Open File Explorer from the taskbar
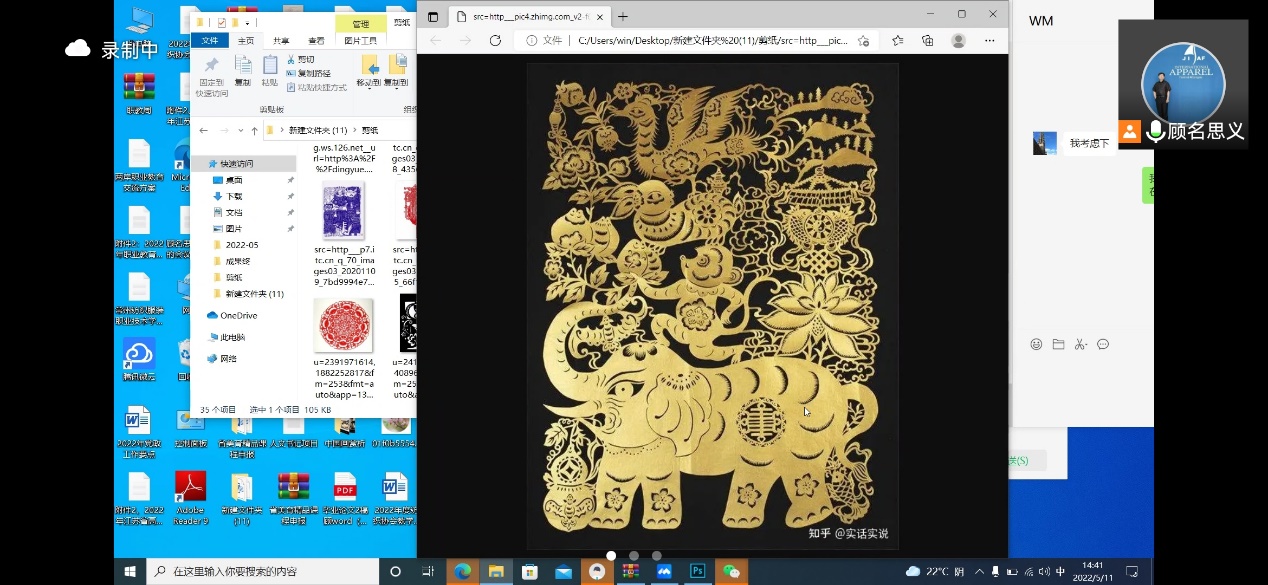The width and height of the screenshot is (1268, 585). click(x=495, y=571)
